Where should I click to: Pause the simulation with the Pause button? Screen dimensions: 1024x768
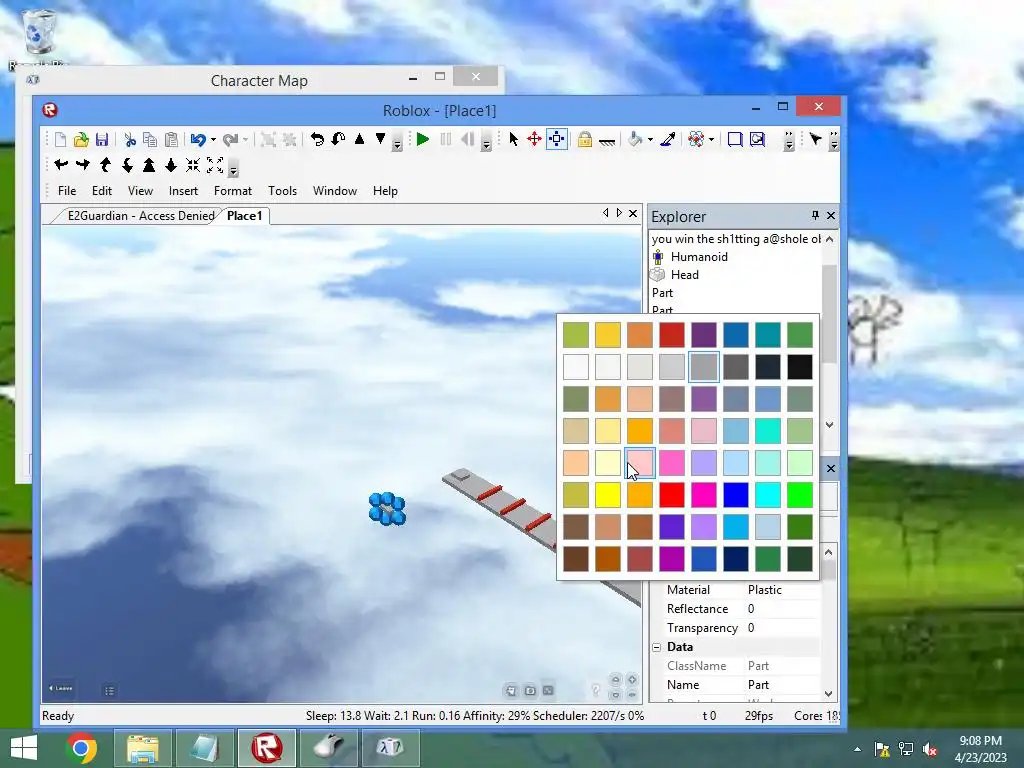point(446,139)
